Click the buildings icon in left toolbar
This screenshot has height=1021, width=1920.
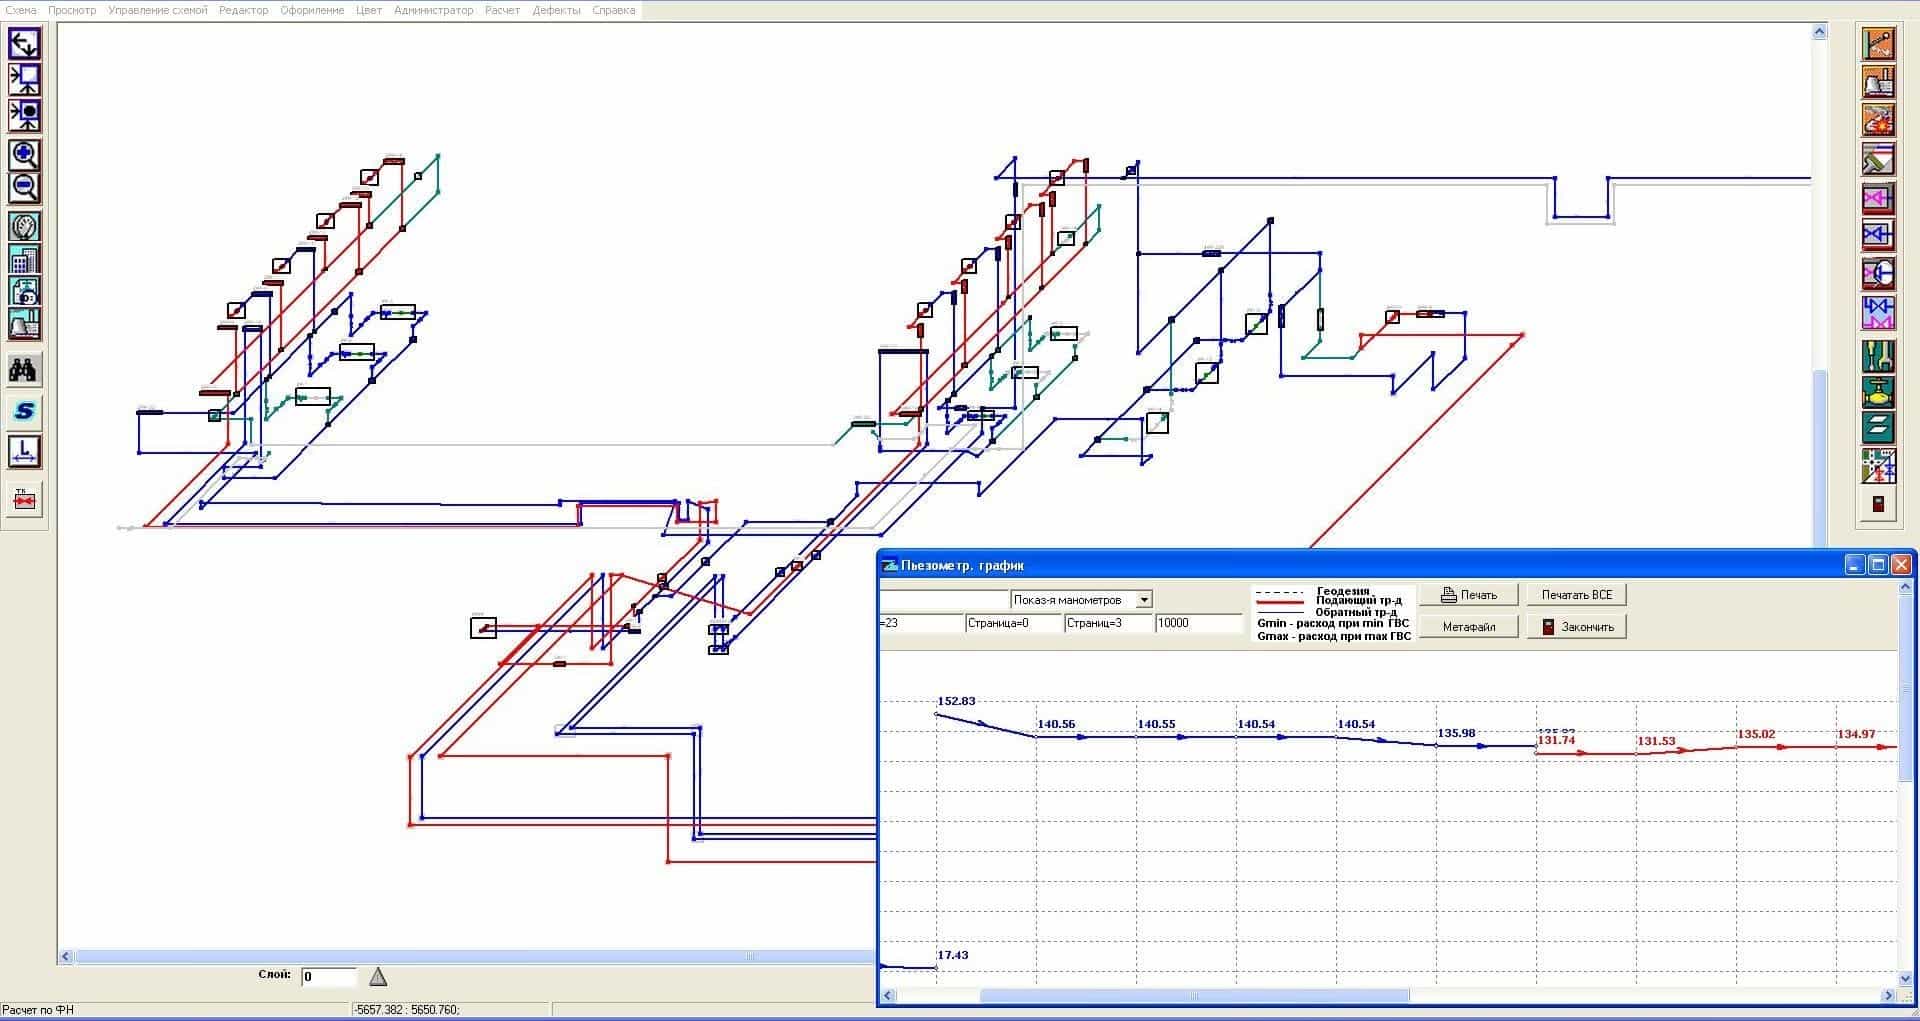click(x=24, y=260)
